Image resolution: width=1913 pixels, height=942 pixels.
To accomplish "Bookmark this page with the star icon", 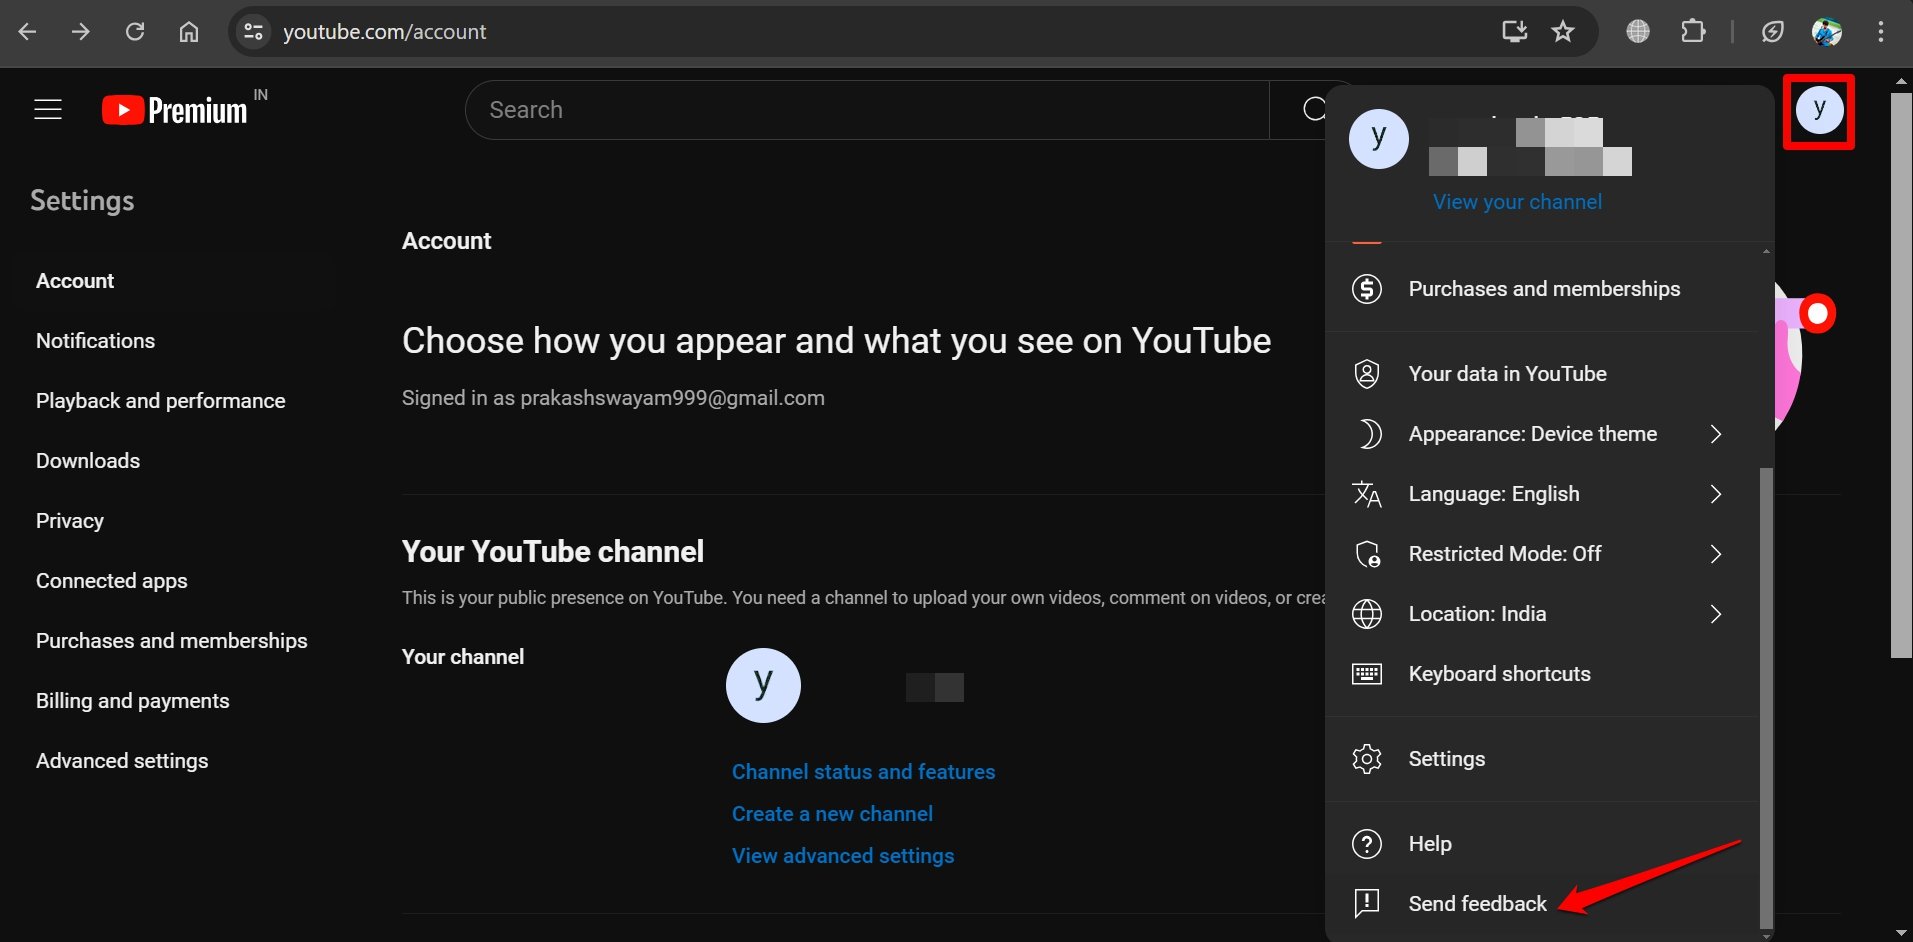I will [x=1563, y=32].
